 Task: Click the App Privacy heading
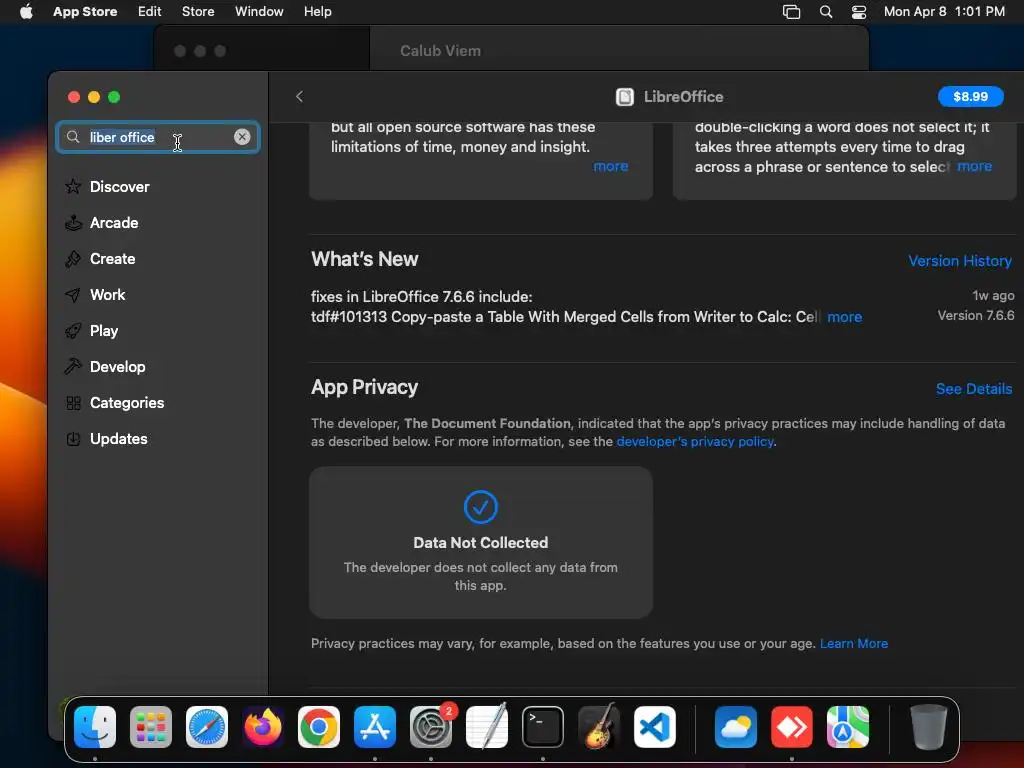[x=364, y=387]
